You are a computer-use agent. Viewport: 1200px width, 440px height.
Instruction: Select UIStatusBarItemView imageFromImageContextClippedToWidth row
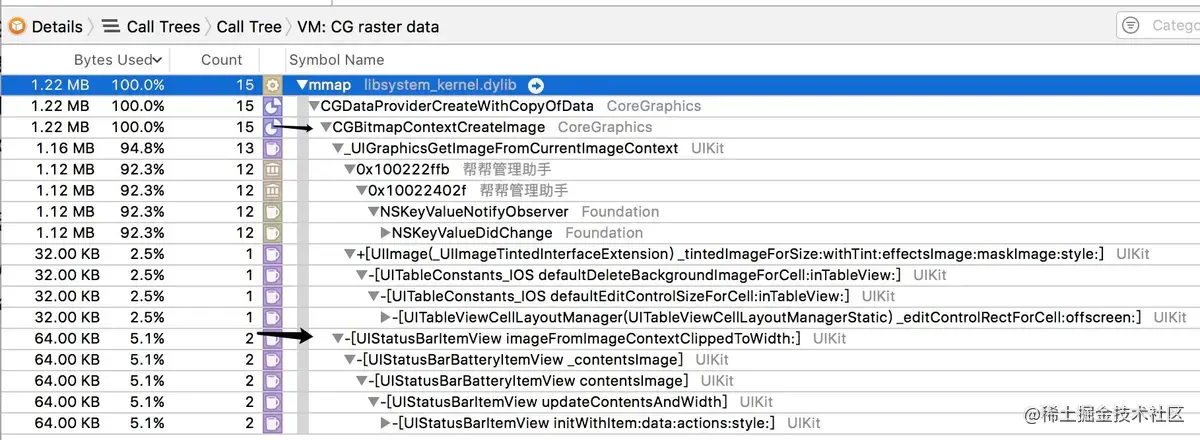coord(600,339)
